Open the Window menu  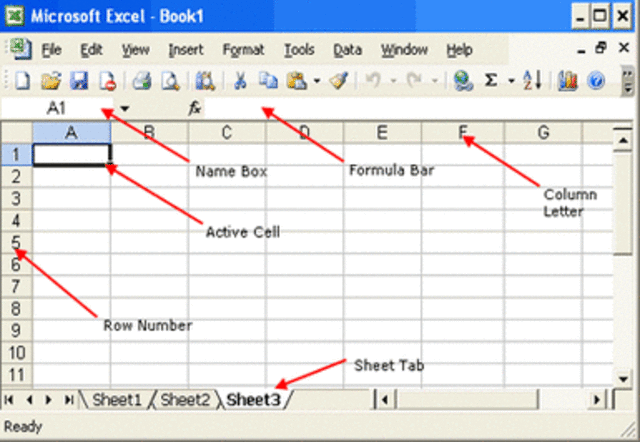pyautogui.click(x=404, y=50)
